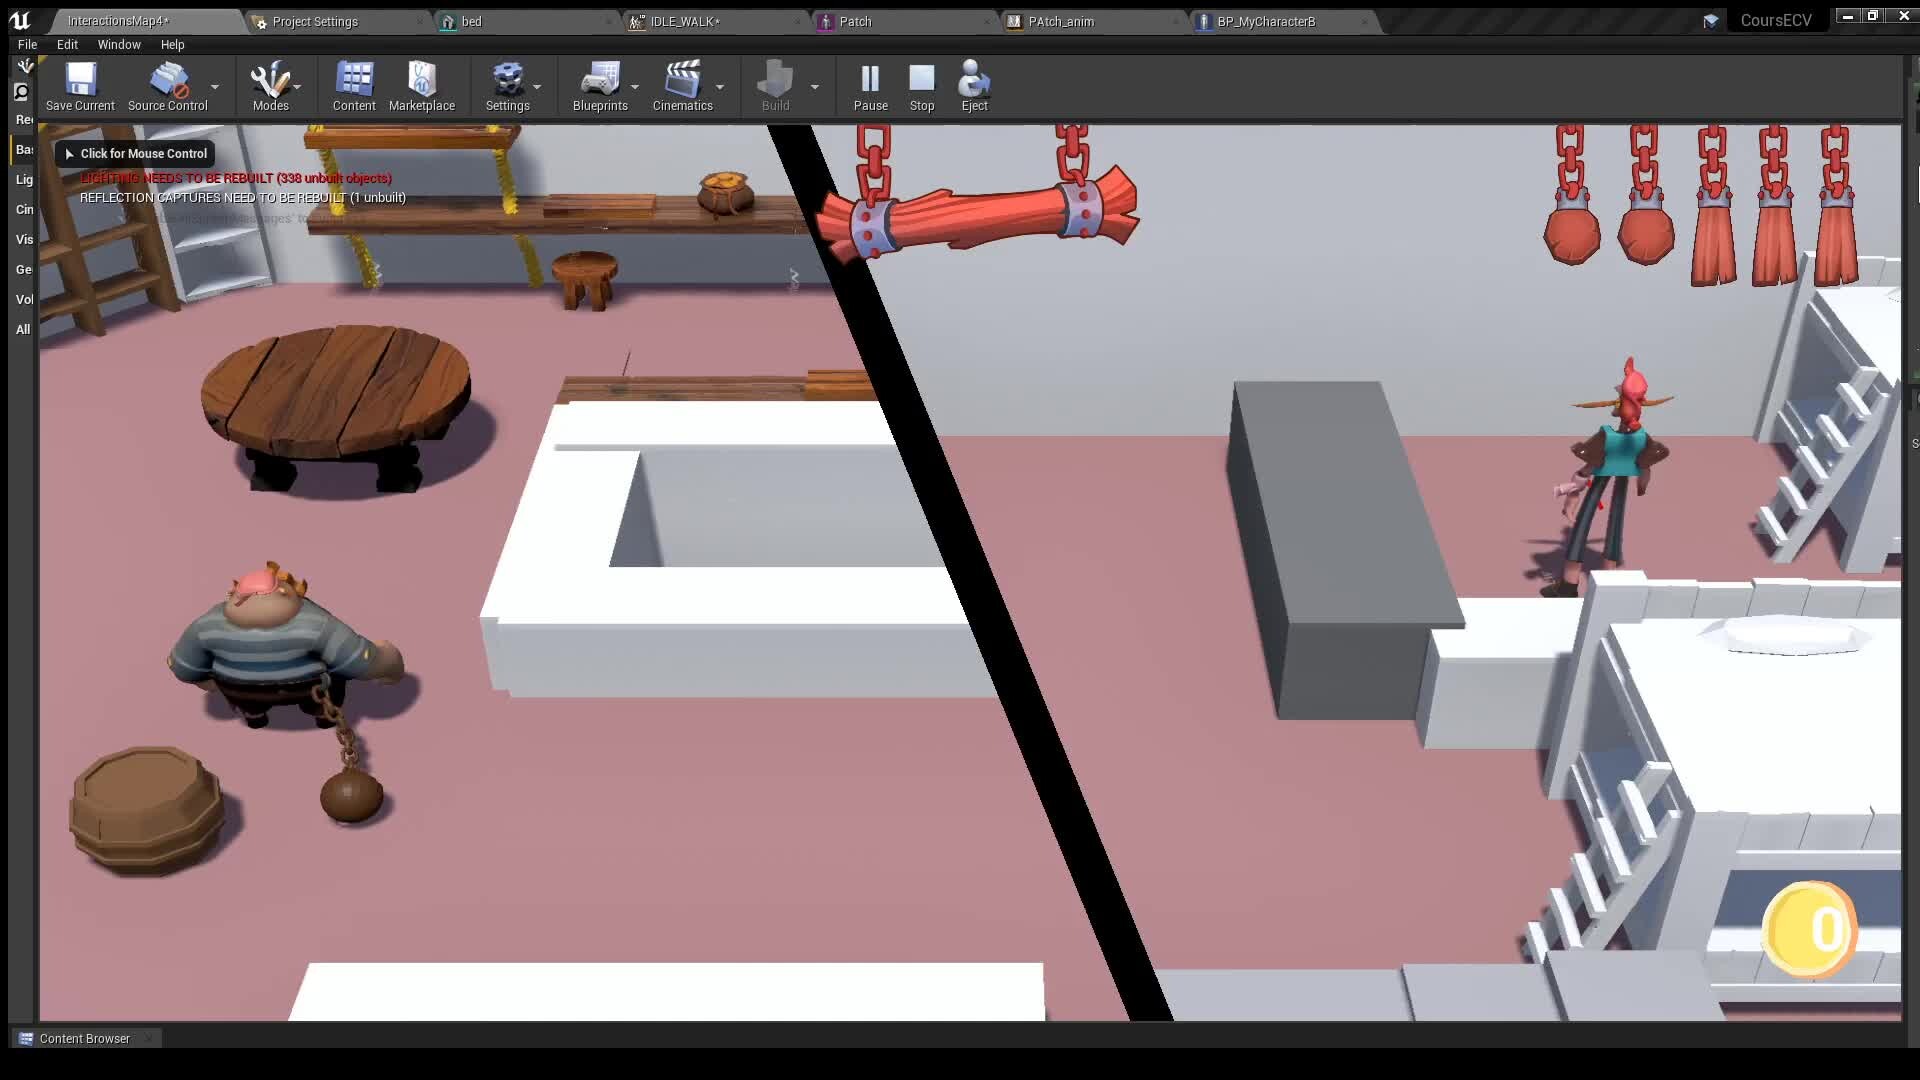
Task: Click the Save Current toolbar icon
Action: pos(80,80)
